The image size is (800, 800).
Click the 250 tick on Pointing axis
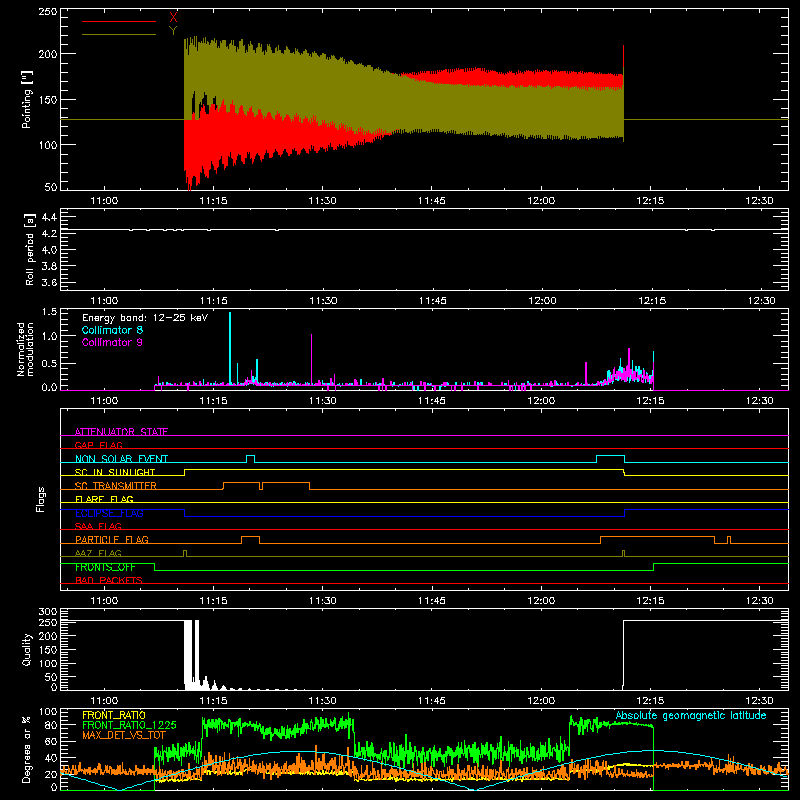coord(47,12)
